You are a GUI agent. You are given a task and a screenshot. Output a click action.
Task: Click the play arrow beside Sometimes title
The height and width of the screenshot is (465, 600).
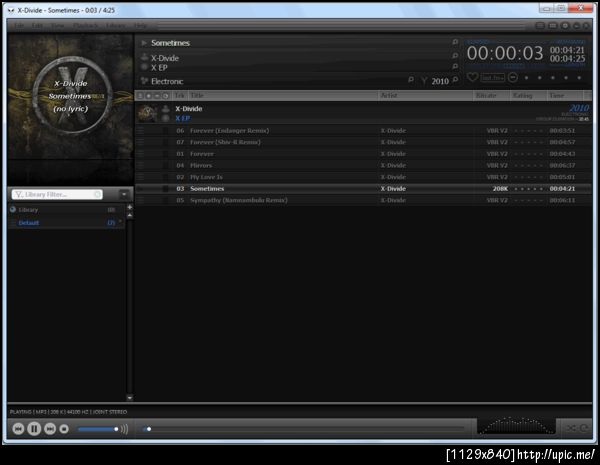point(144,43)
